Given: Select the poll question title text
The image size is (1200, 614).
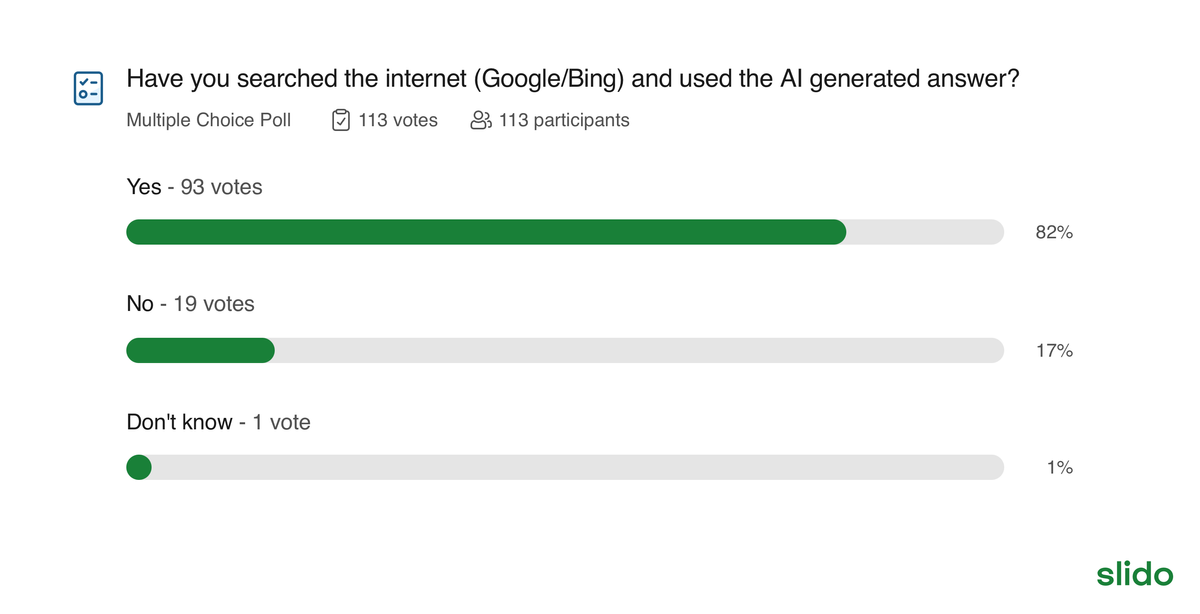Looking at the screenshot, I should coord(572,79).
